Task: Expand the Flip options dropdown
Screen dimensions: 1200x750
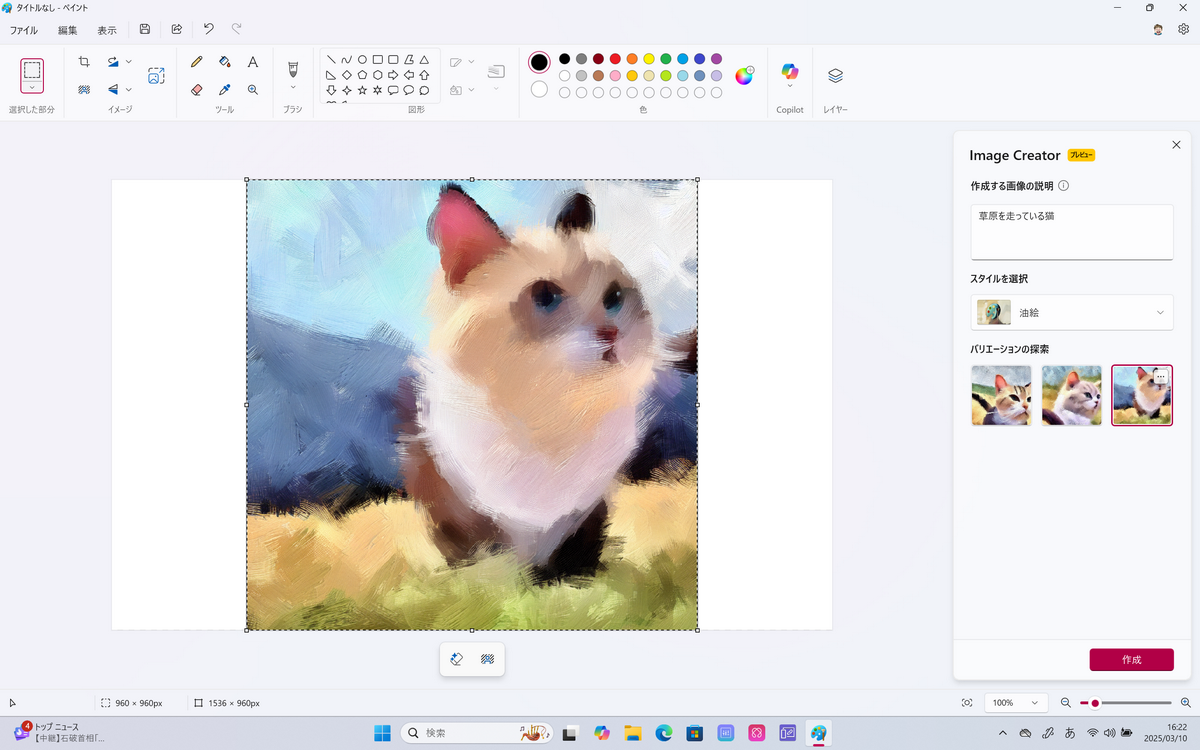Action: [129, 89]
